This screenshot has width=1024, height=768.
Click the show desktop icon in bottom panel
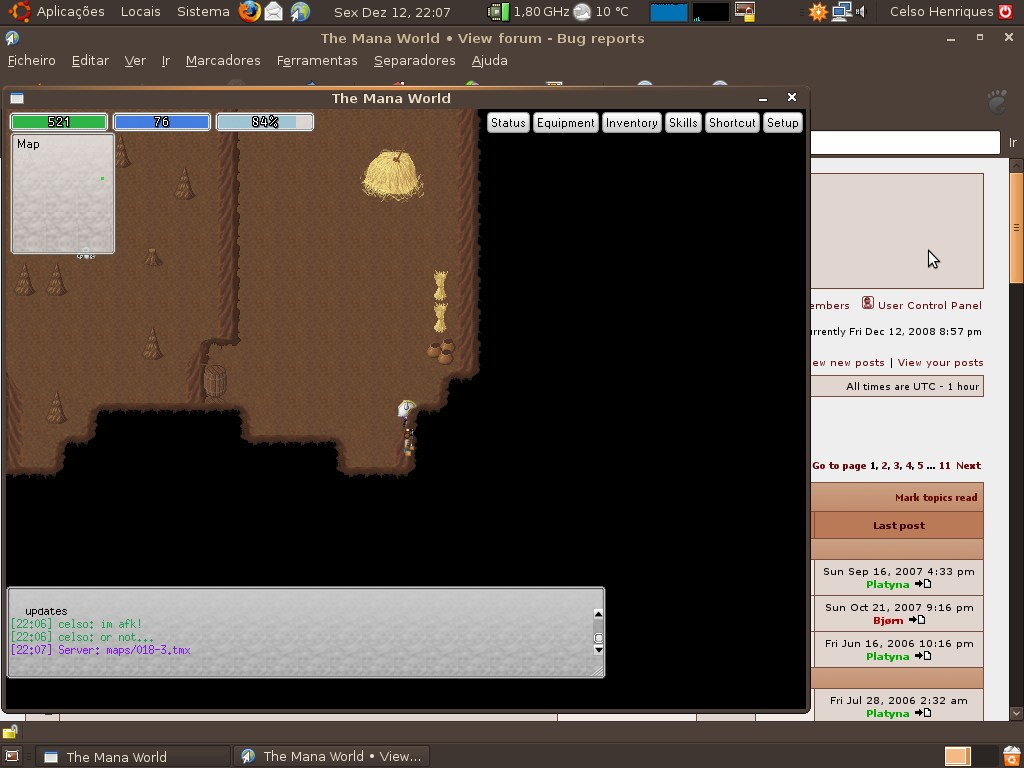tap(12, 756)
